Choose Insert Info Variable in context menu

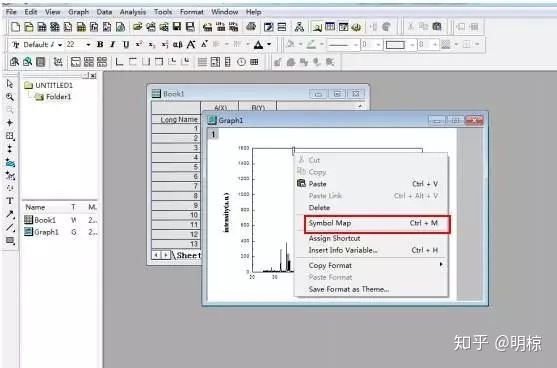click(372, 250)
